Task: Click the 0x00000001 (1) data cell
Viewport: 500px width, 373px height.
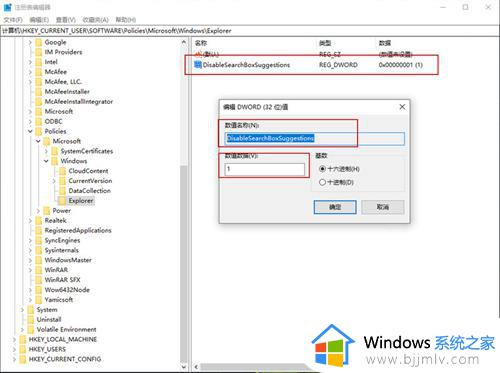Action: click(x=401, y=65)
